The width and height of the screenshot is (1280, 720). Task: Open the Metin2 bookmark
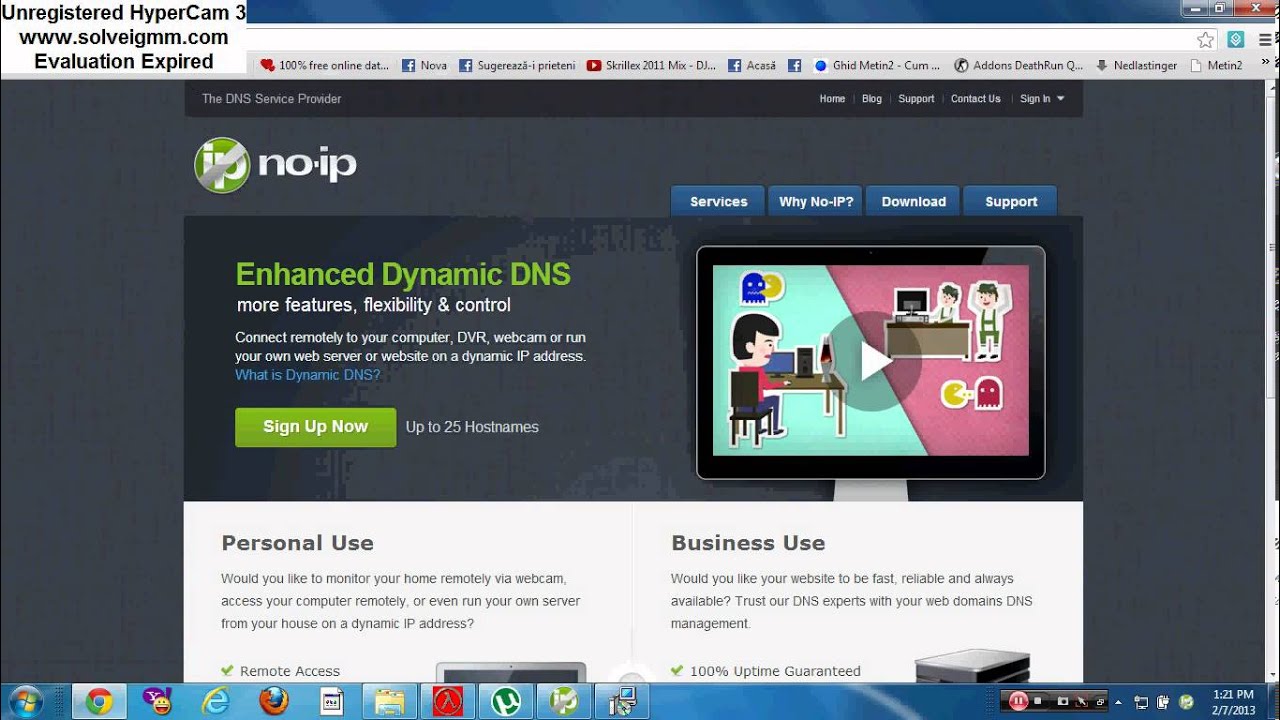tap(1216, 65)
